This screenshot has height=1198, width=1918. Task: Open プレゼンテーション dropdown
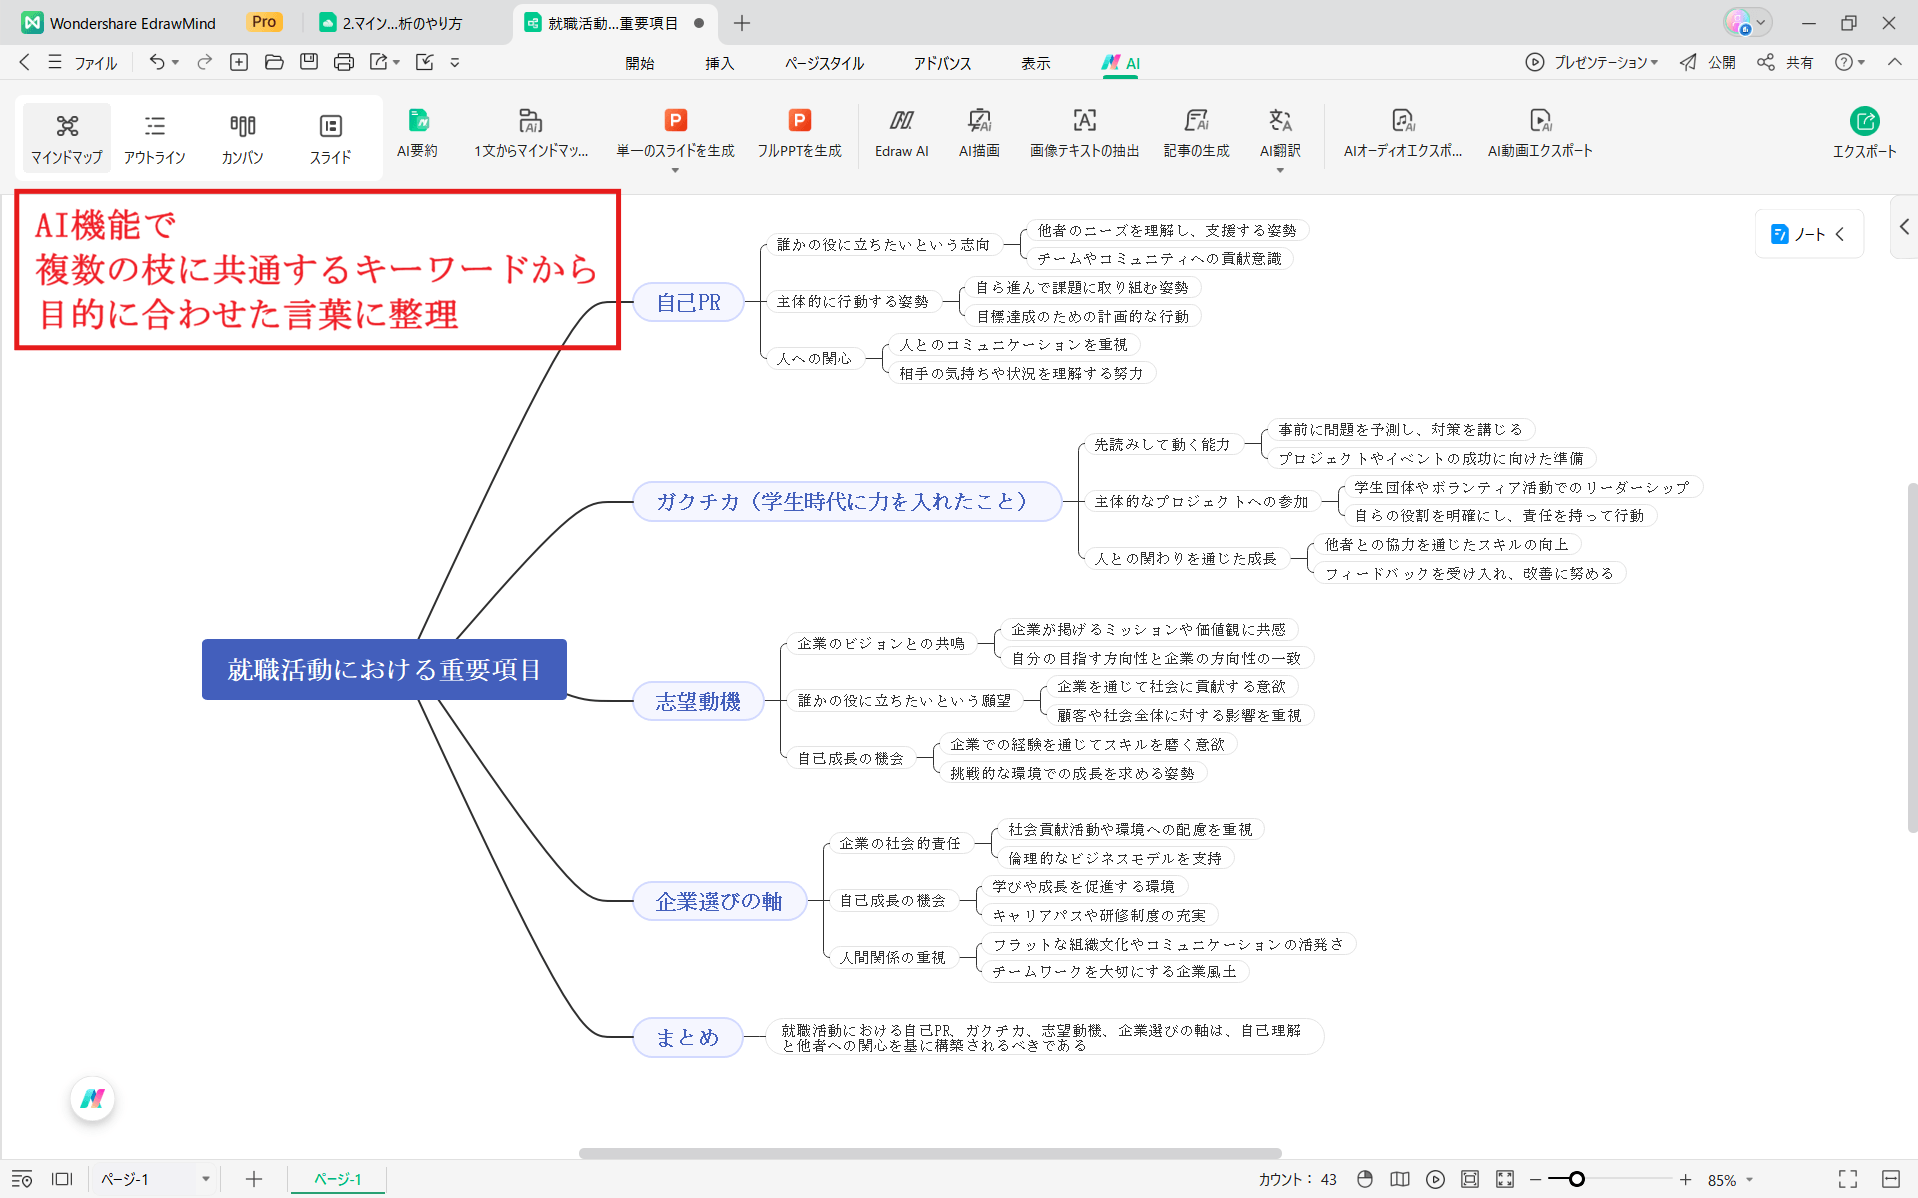1591,62
